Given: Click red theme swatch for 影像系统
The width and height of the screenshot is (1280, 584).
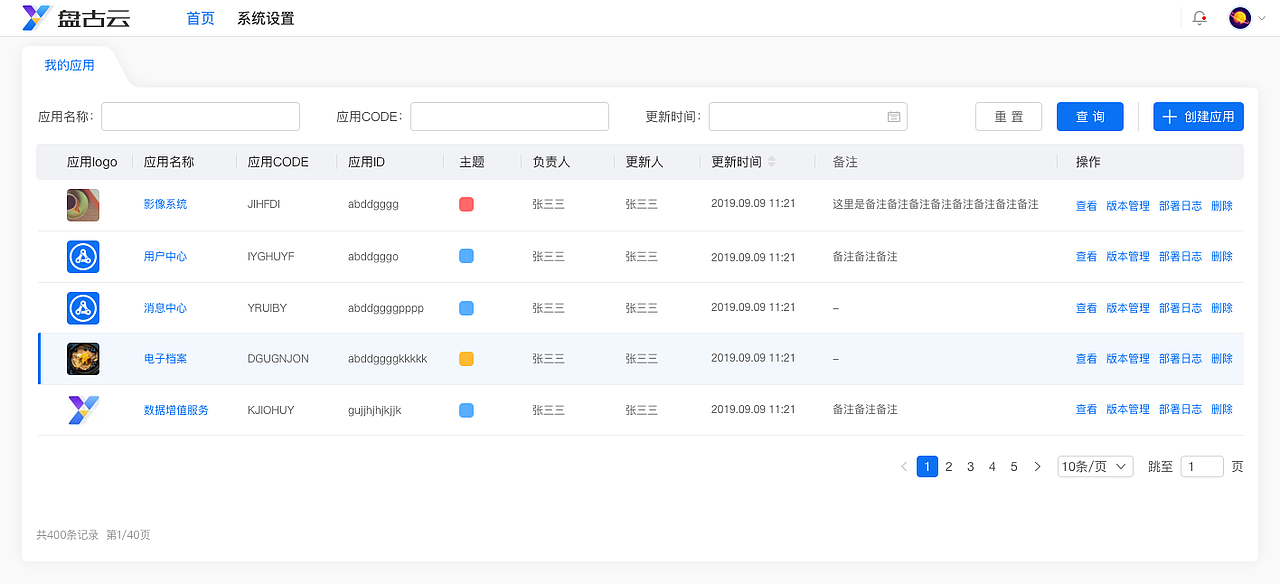Looking at the screenshot, I should (x=466, y=205).
